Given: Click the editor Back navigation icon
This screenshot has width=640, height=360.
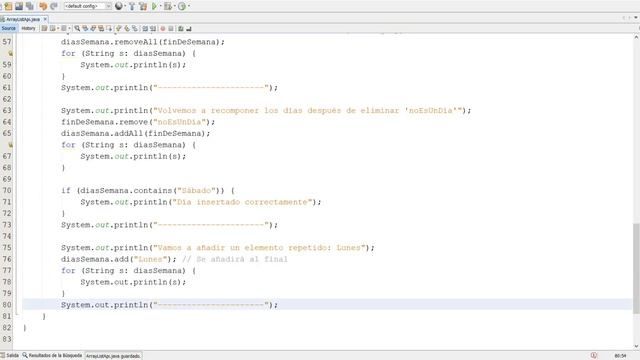Looking at the screenshot, I should (53, 28).
